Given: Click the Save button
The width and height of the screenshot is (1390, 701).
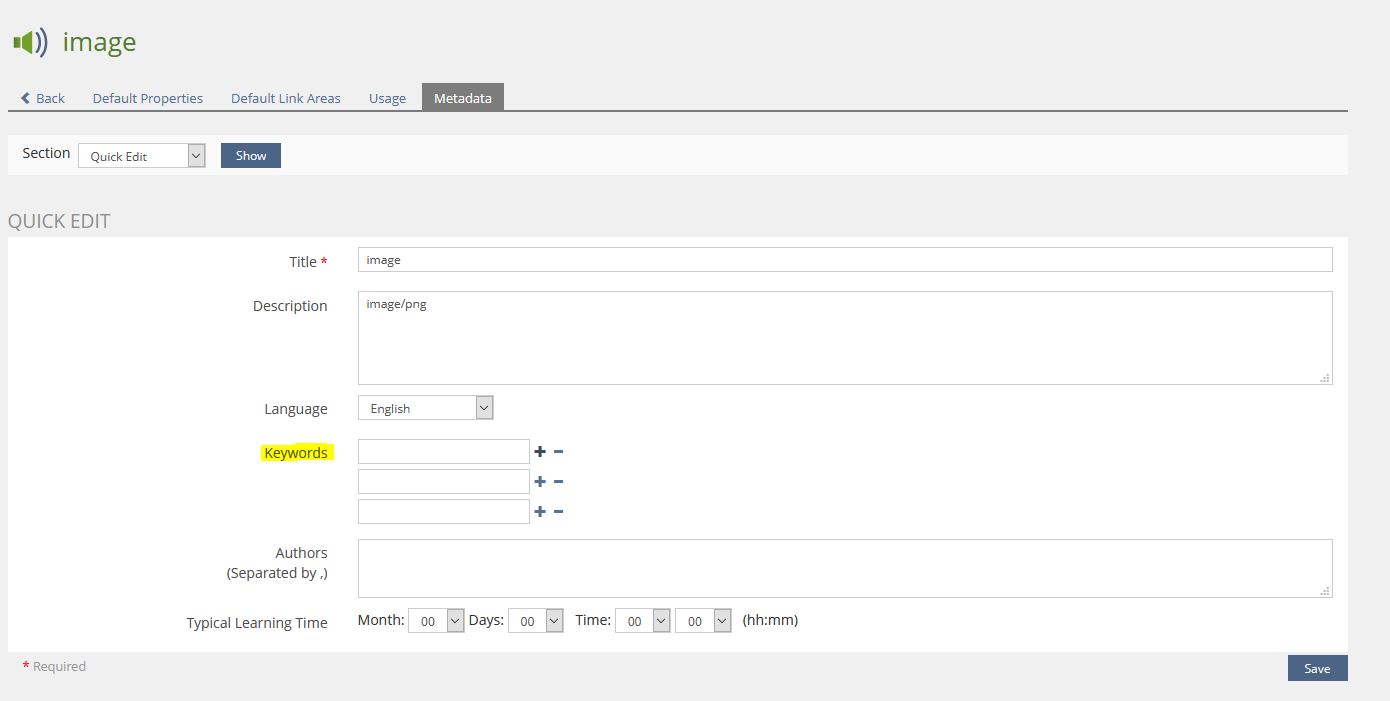Looking at the screenshot, I should [x=1317, y=668].
